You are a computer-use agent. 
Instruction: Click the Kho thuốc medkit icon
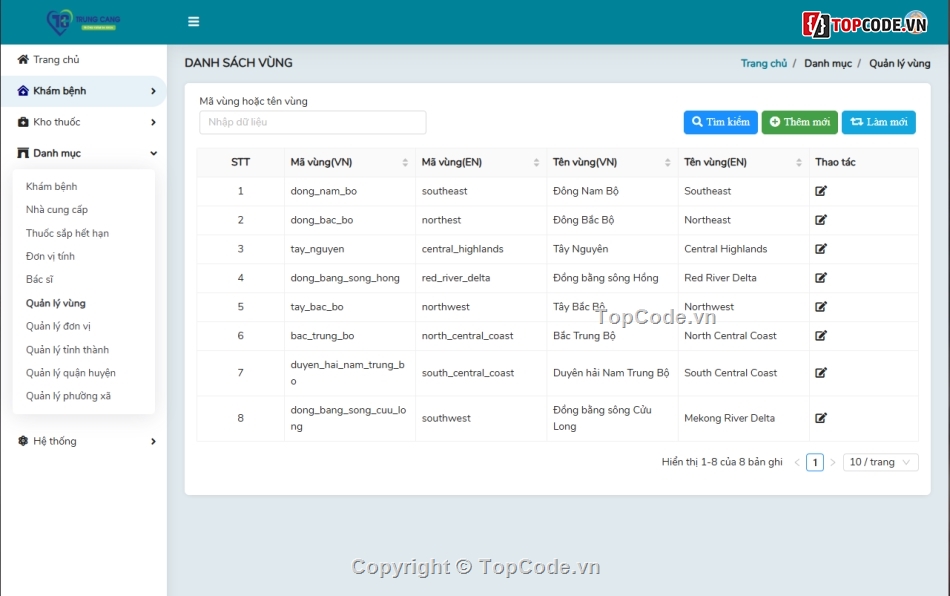[x=23, y=122]
